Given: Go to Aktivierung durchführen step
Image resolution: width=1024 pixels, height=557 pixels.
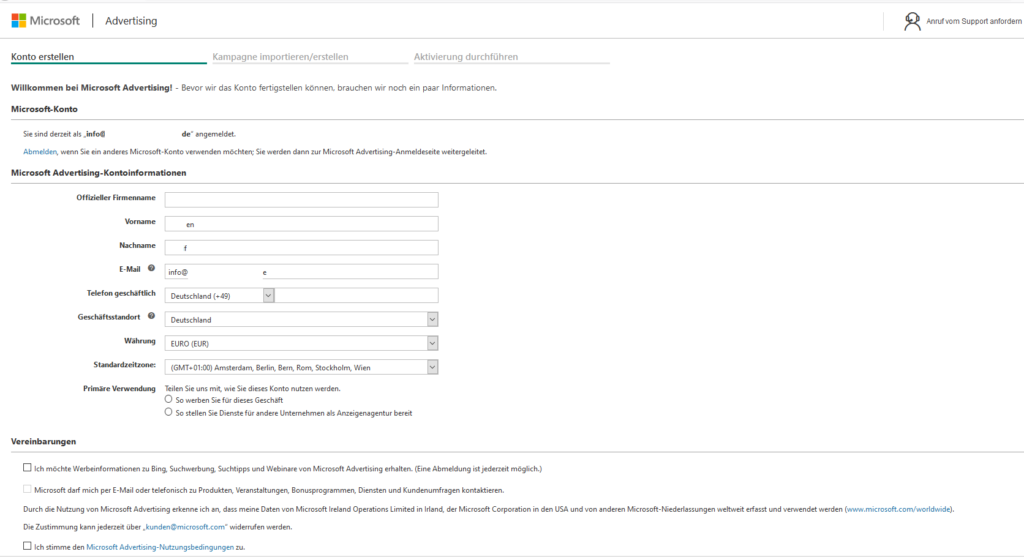Looking at the screenshot, I should point(466,57).
